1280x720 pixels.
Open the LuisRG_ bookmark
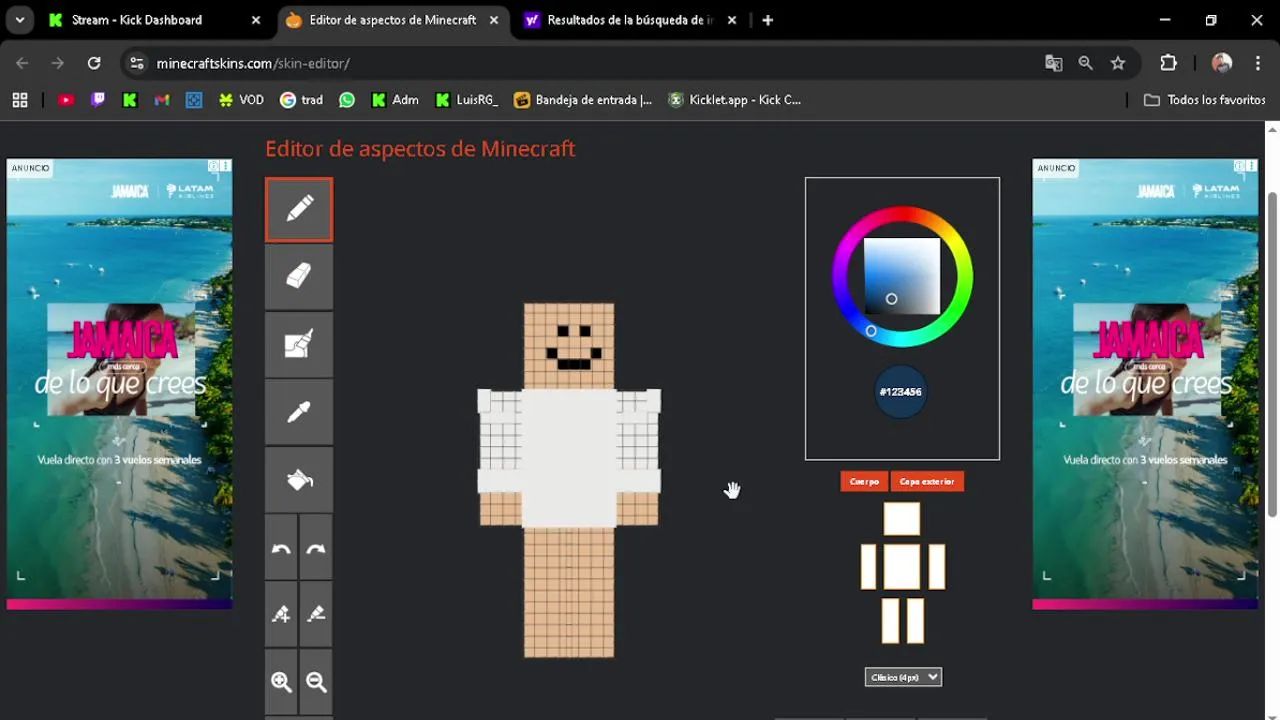tap(466, 100)
